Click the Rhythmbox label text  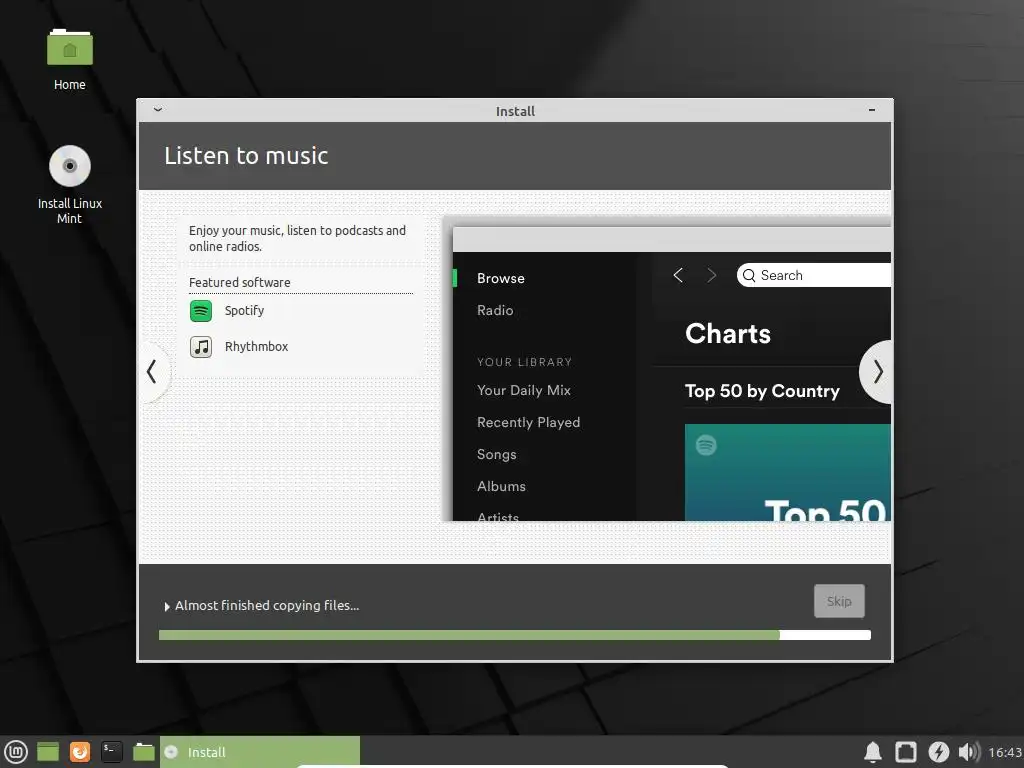coord(256,347)
